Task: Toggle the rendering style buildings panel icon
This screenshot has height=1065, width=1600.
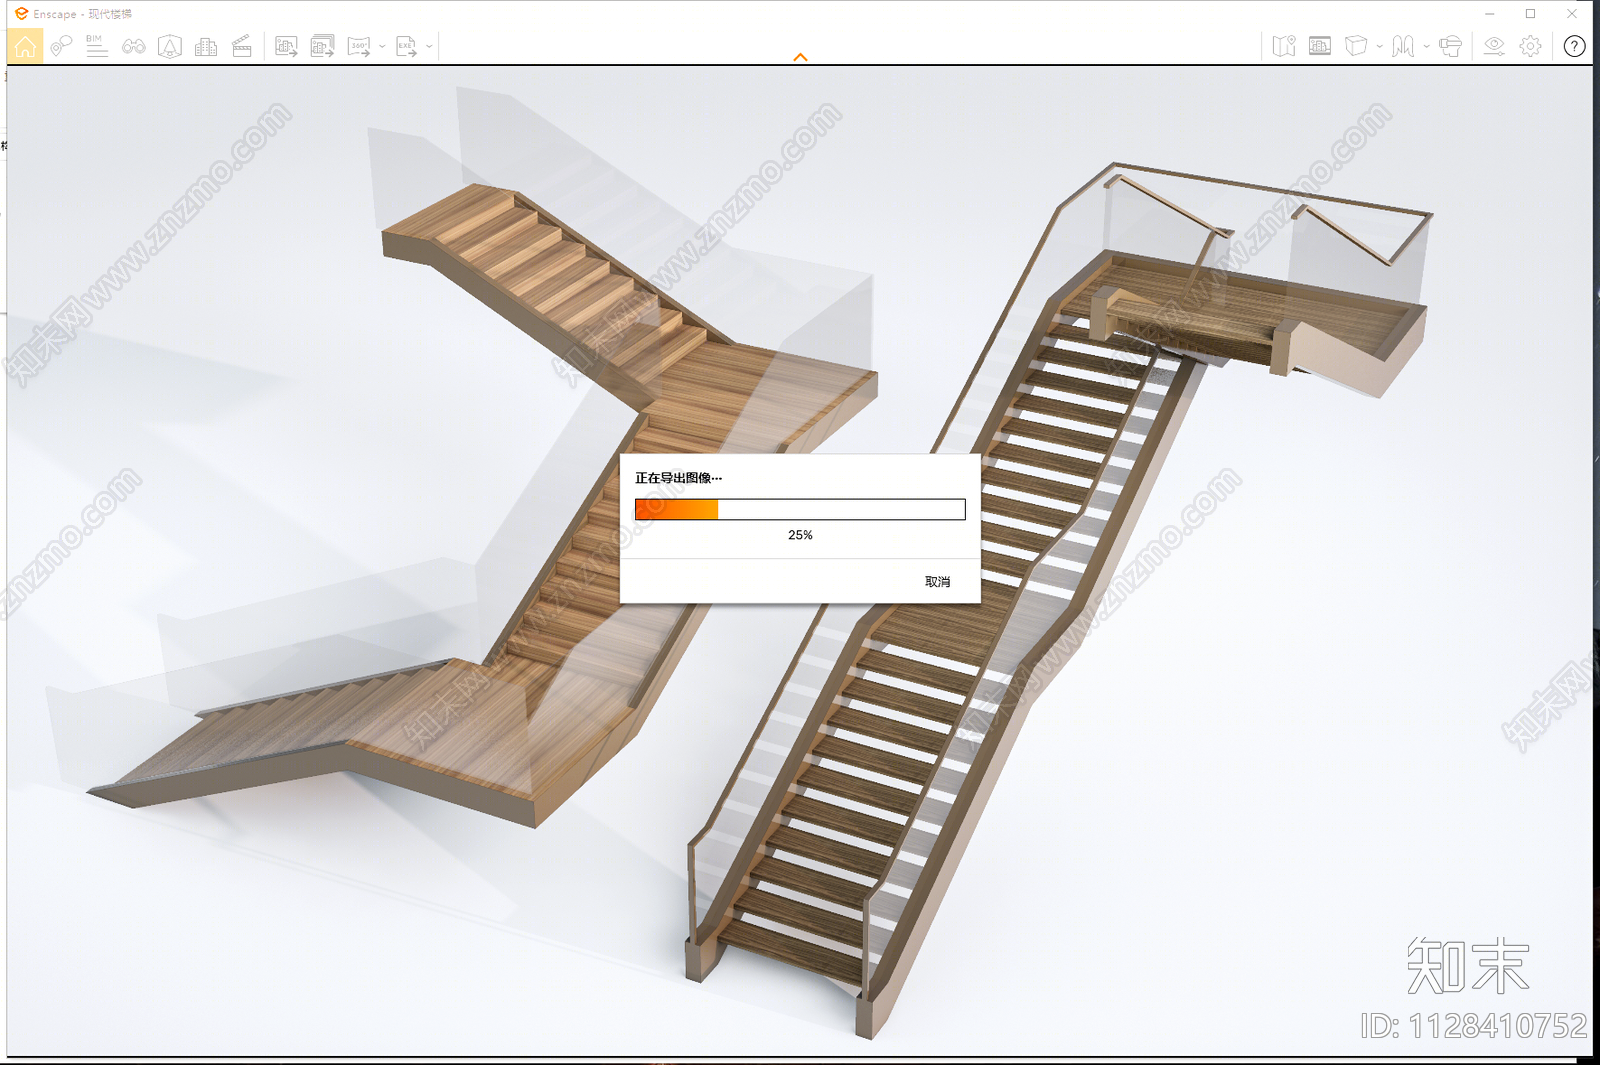Action: click(1320, 46)
